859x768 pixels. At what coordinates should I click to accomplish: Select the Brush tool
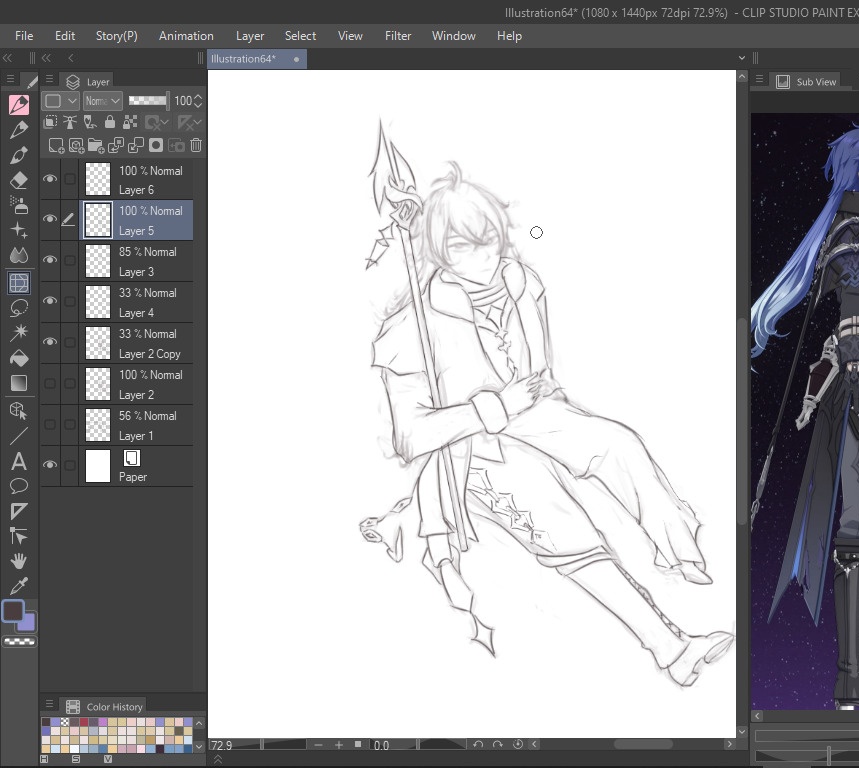pos(19,155)
